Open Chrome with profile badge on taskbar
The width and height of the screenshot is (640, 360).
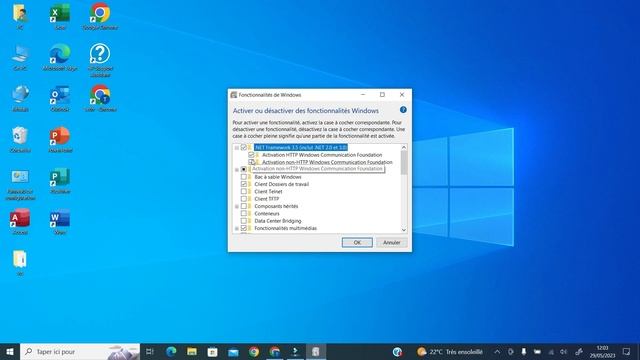click(275, 351)
